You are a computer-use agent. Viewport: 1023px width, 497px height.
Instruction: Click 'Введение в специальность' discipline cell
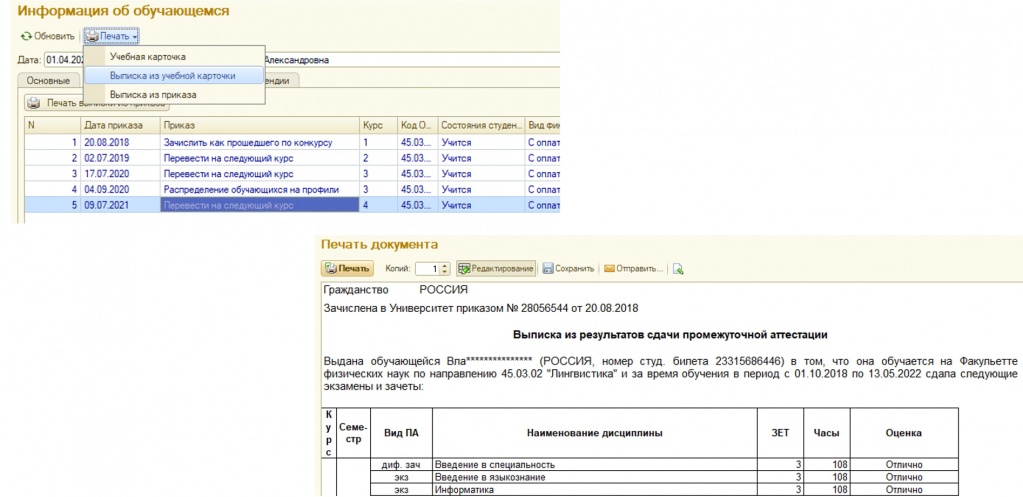[594, 465]
